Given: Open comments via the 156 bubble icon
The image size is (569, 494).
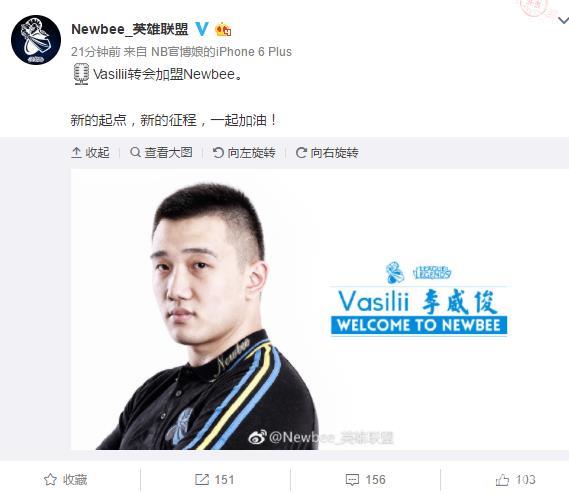Looking at the screenshot, I should 352,480.
